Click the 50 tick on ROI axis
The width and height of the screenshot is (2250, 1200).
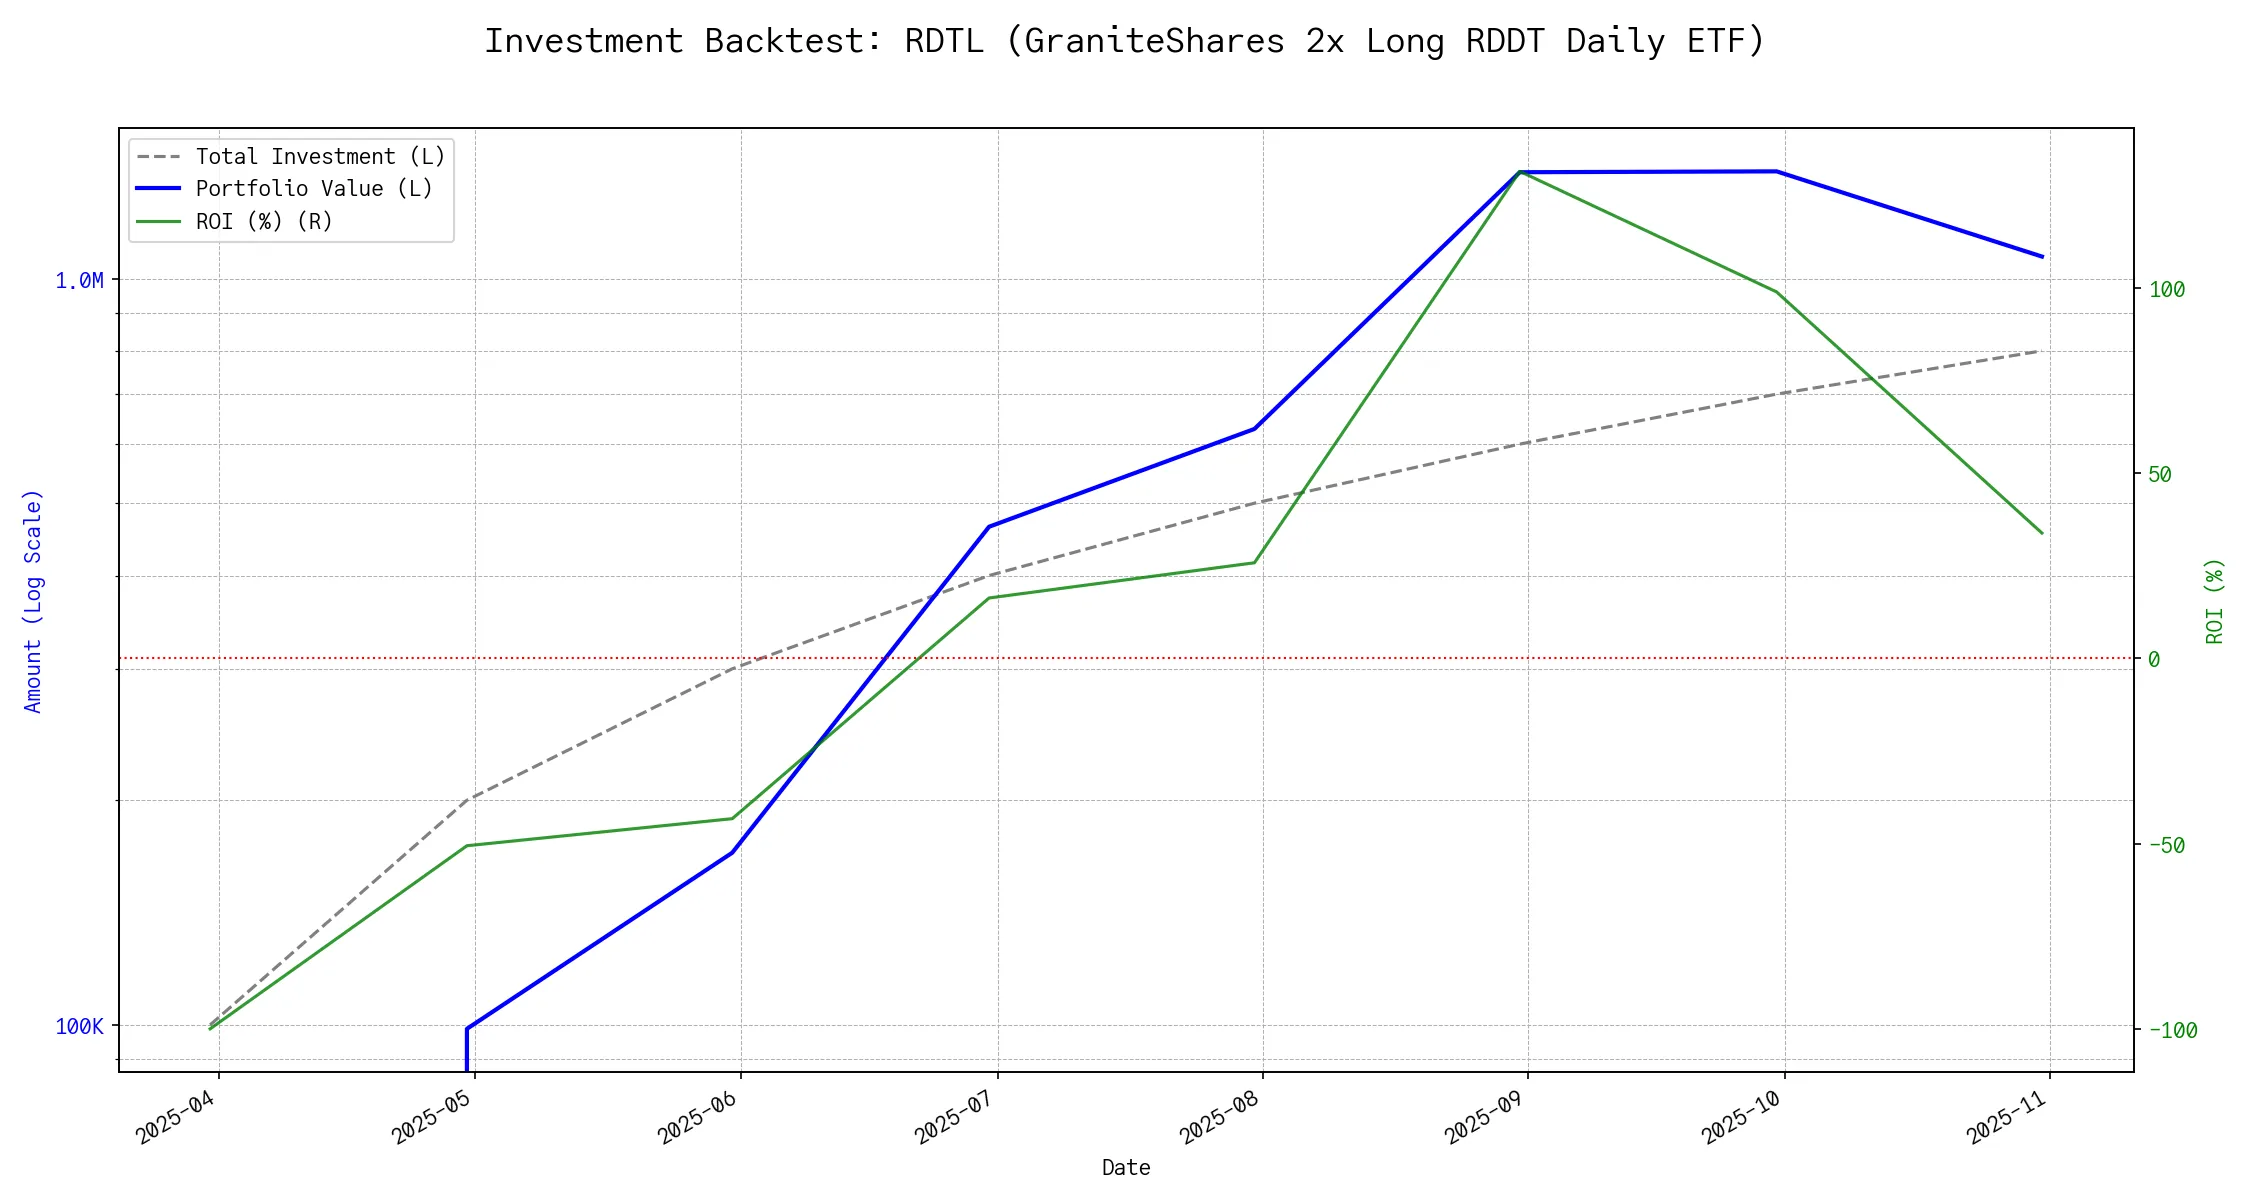[x=2160, y=475]
